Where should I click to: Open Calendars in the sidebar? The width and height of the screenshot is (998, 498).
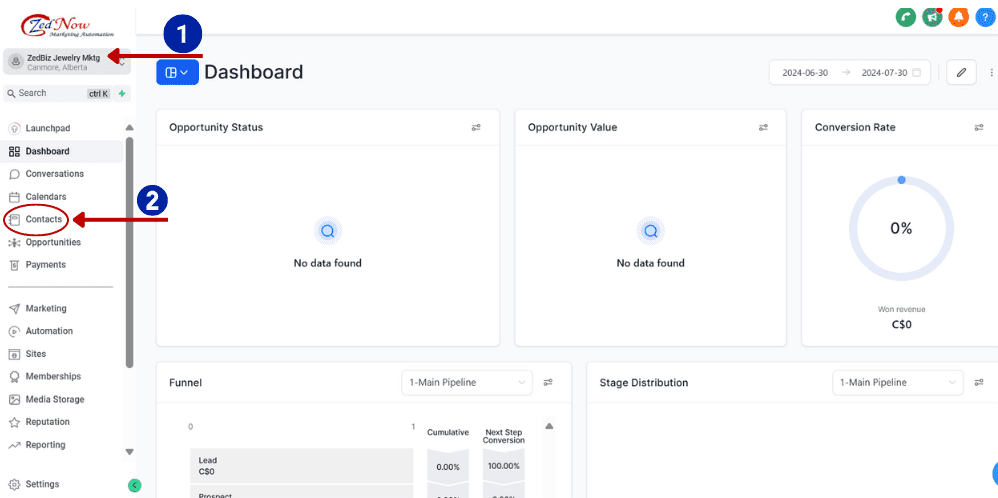[x=46, y=197]
